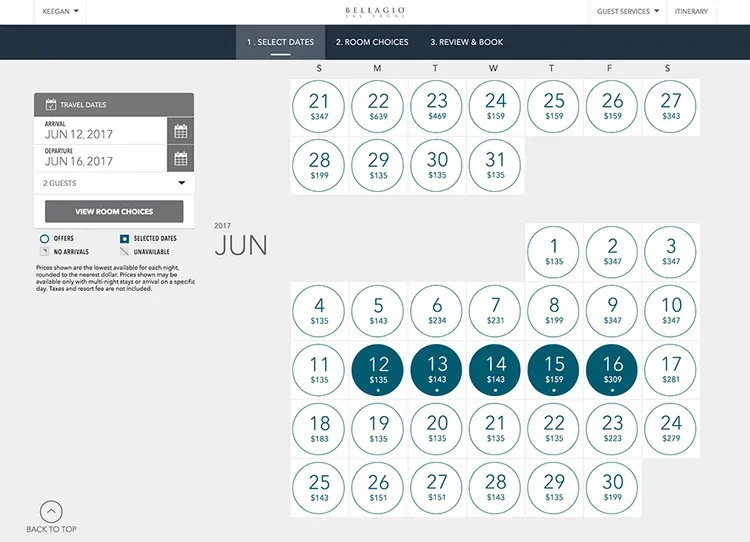The height and width of the screenshot is (542, 750).
Task: Open the departure date calendar icon
Action: pyautogui.click(x=180, y=158)
